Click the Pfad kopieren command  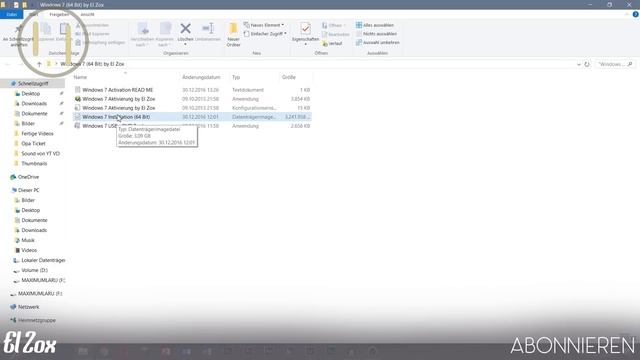pyautogui.click(x=93, y=34)
